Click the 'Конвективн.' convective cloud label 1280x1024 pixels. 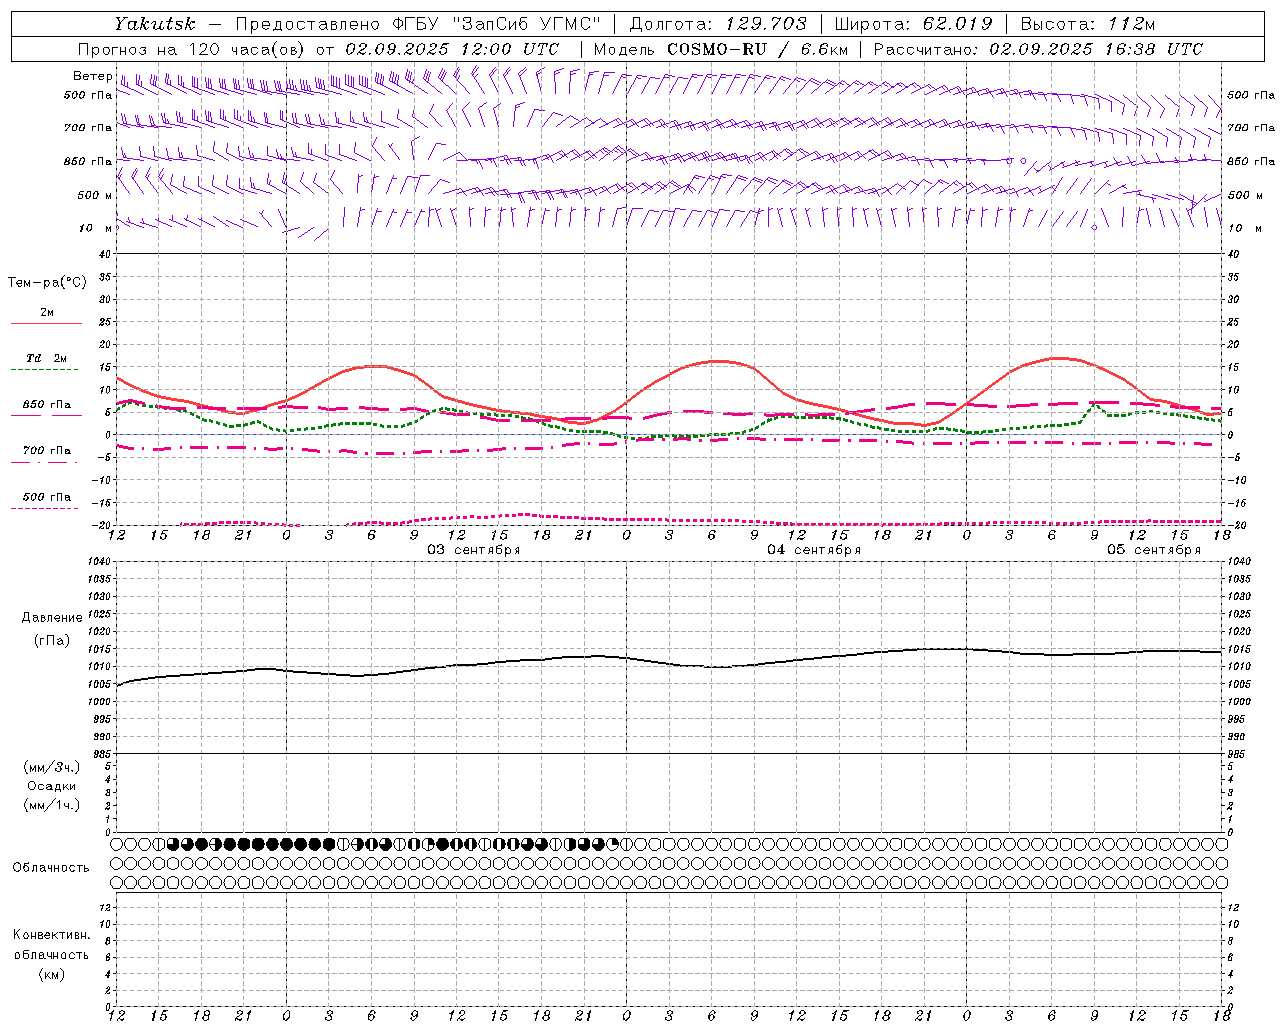click(51, 935)
